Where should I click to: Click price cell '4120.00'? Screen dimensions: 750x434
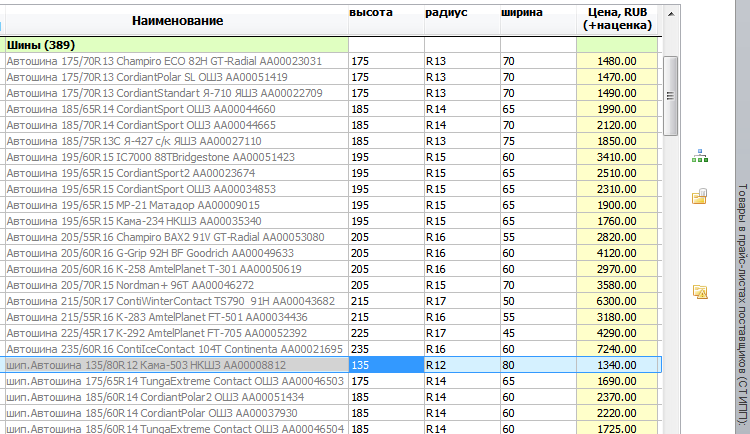click(617, 253)
